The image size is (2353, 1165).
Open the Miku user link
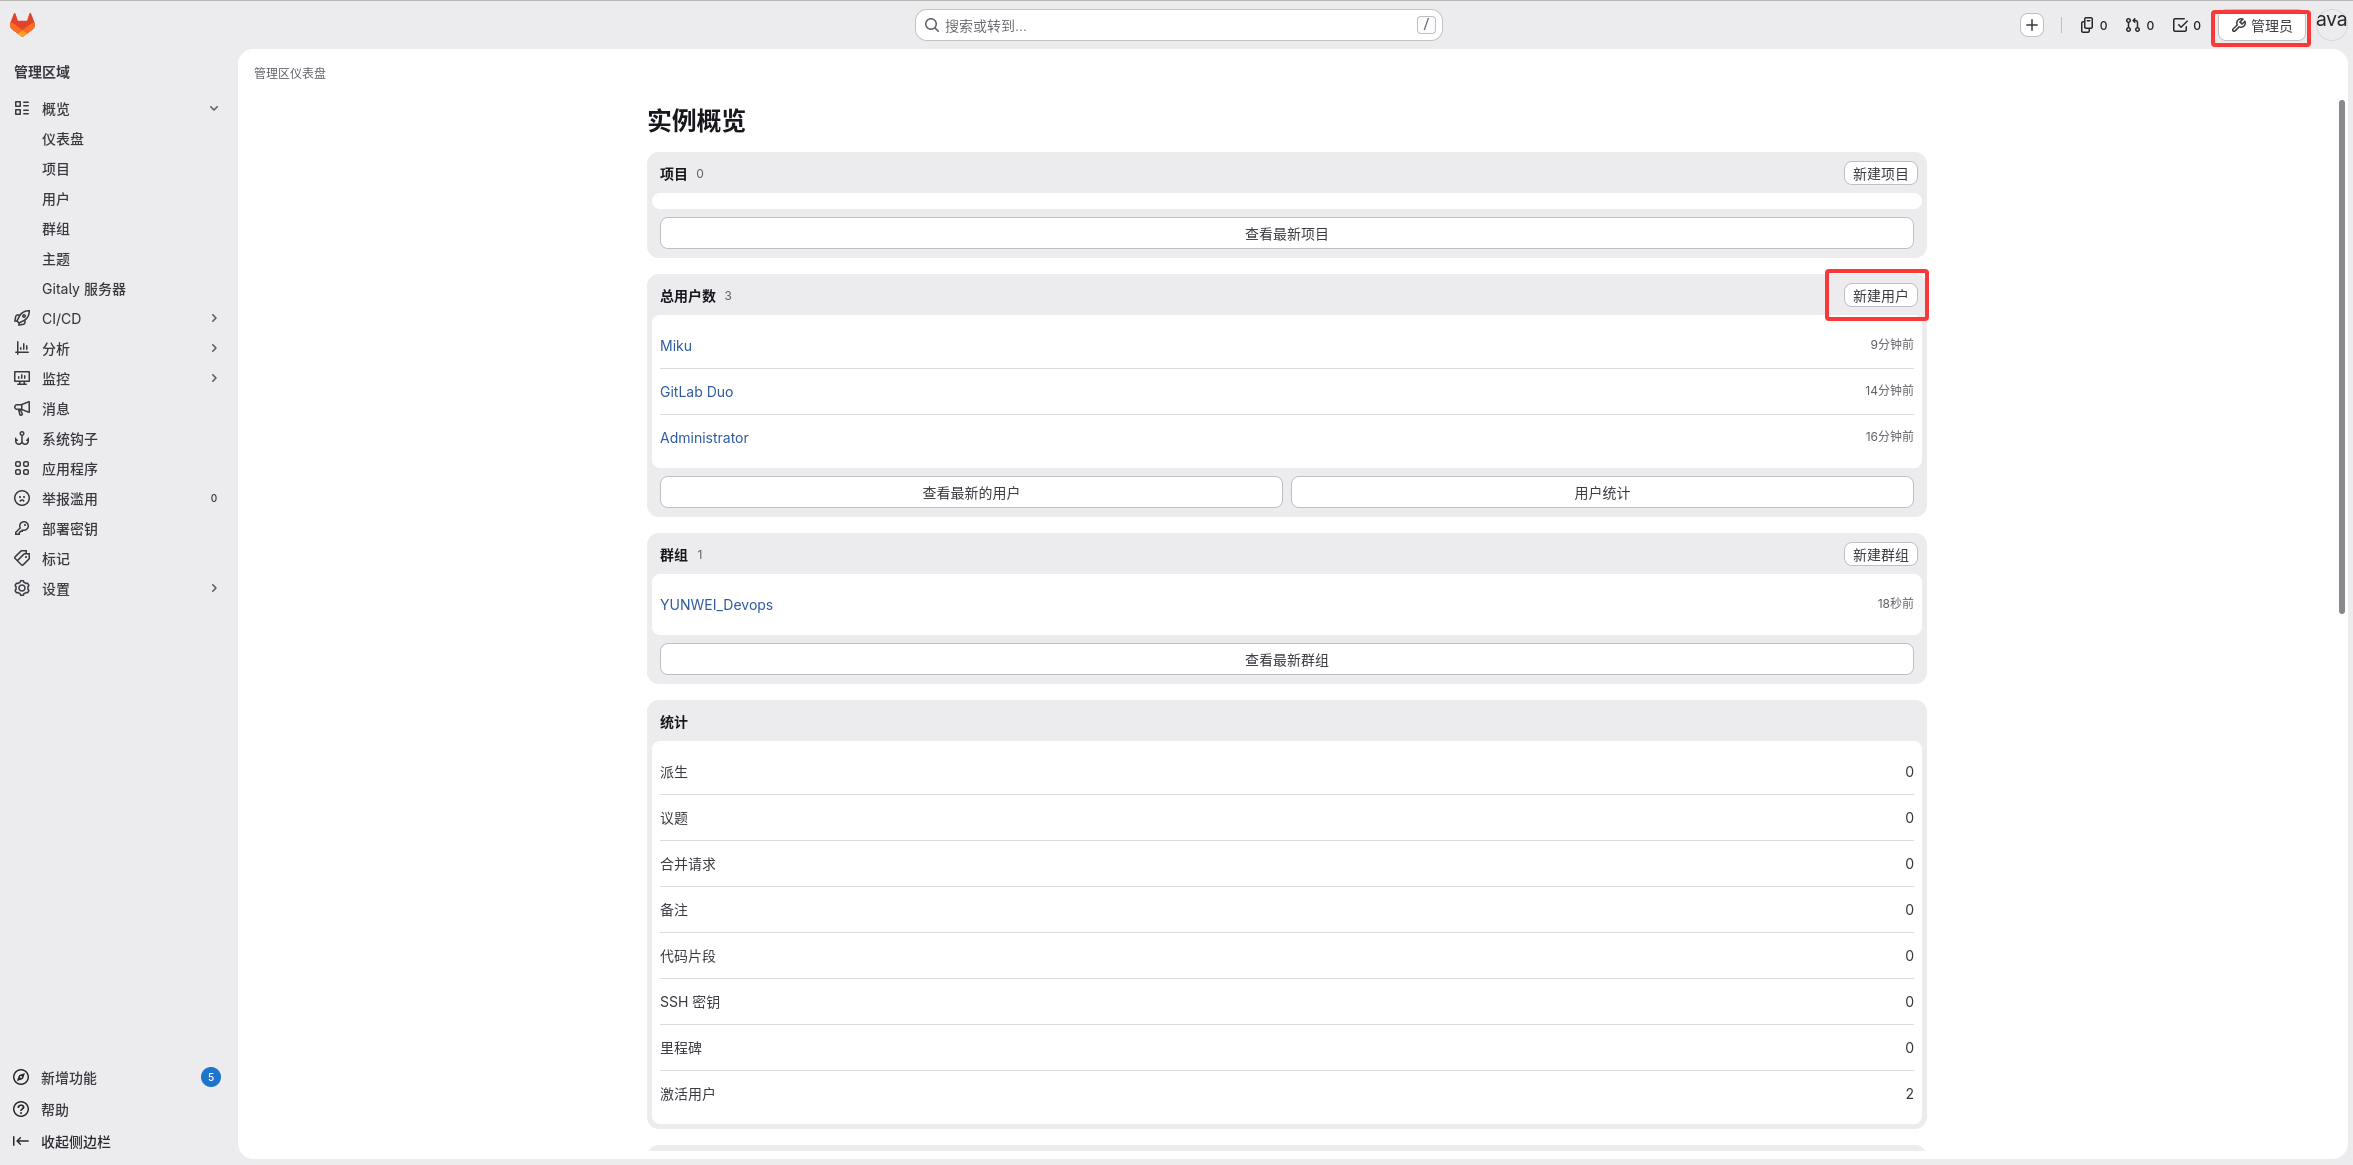pyautogui.click(x=676, y=346)
